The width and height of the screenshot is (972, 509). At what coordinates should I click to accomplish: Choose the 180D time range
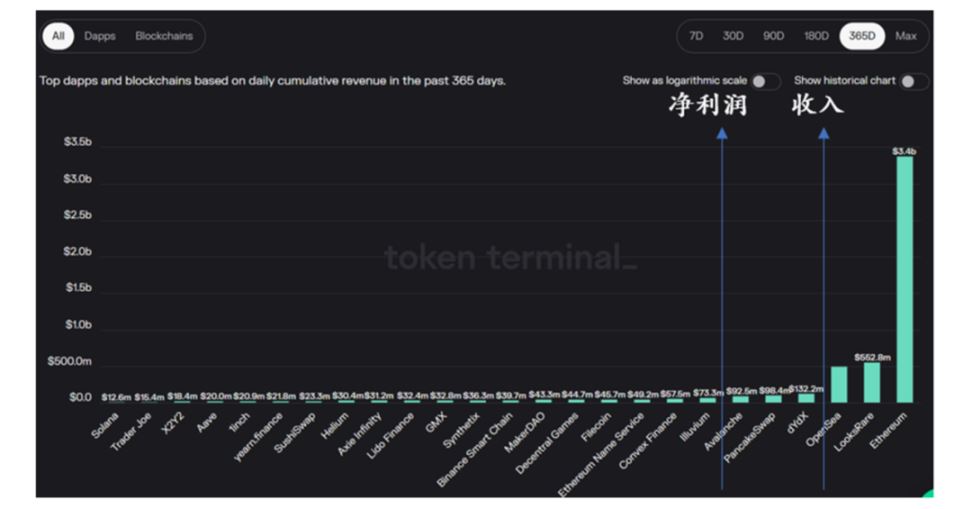(x=816, y=36)
